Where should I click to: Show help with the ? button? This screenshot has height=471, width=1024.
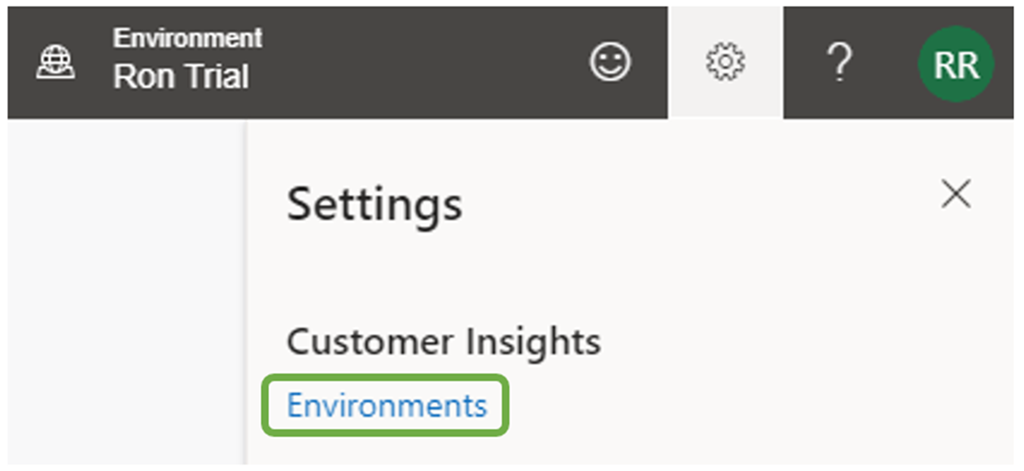click(x=840, y=63)
